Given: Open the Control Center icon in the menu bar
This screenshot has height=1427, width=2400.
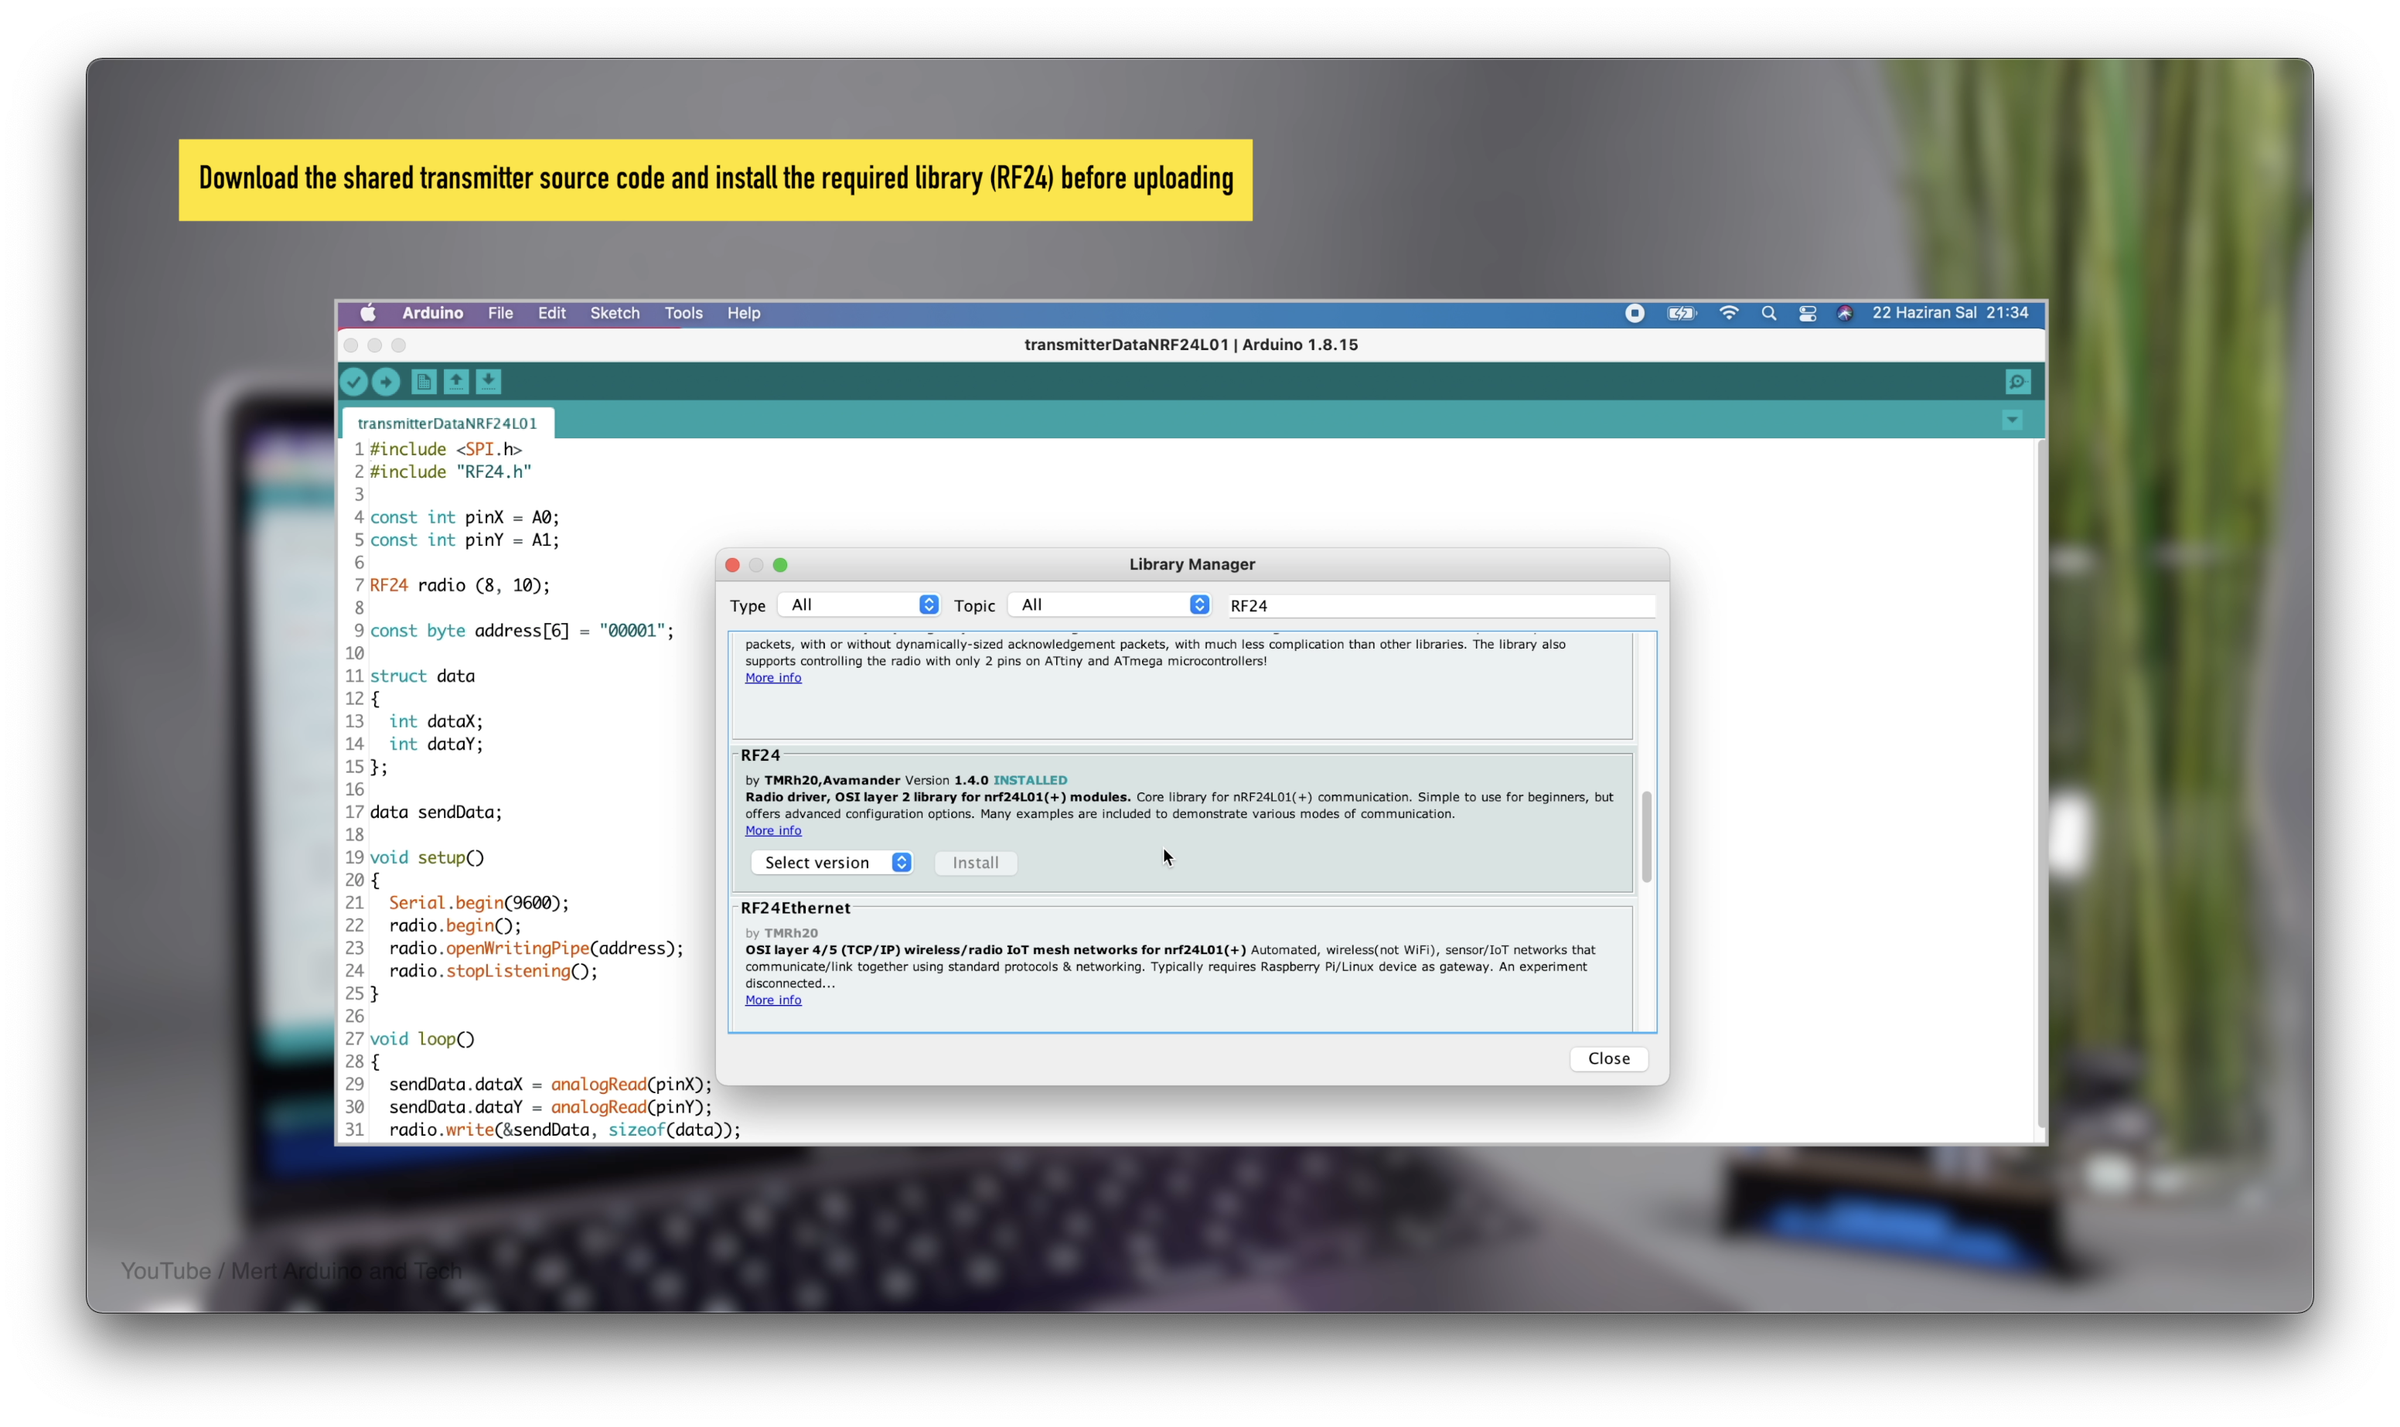Looking at the screenshot, I should tap(1807, 313).
